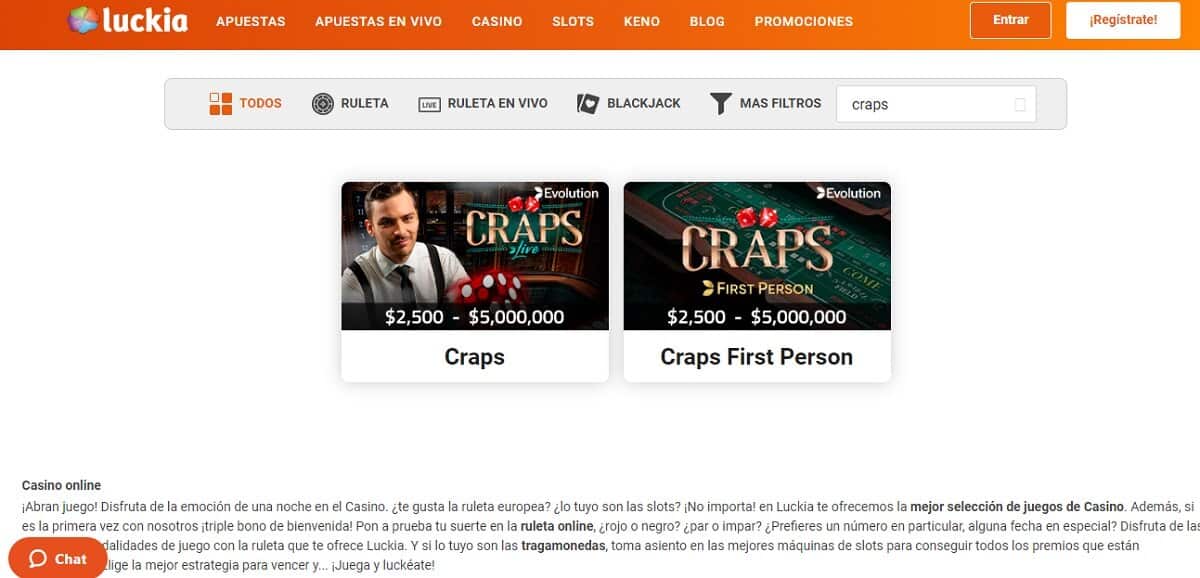This screenshot has height=578, width=1200.
Task: Select the Todos grid icon filter
Action: coord(220,103)
